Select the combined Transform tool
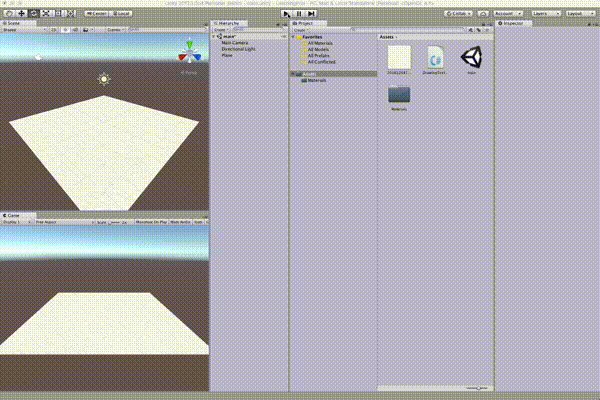Viewport: 600px width, 400px height. (x=71, y=13)
